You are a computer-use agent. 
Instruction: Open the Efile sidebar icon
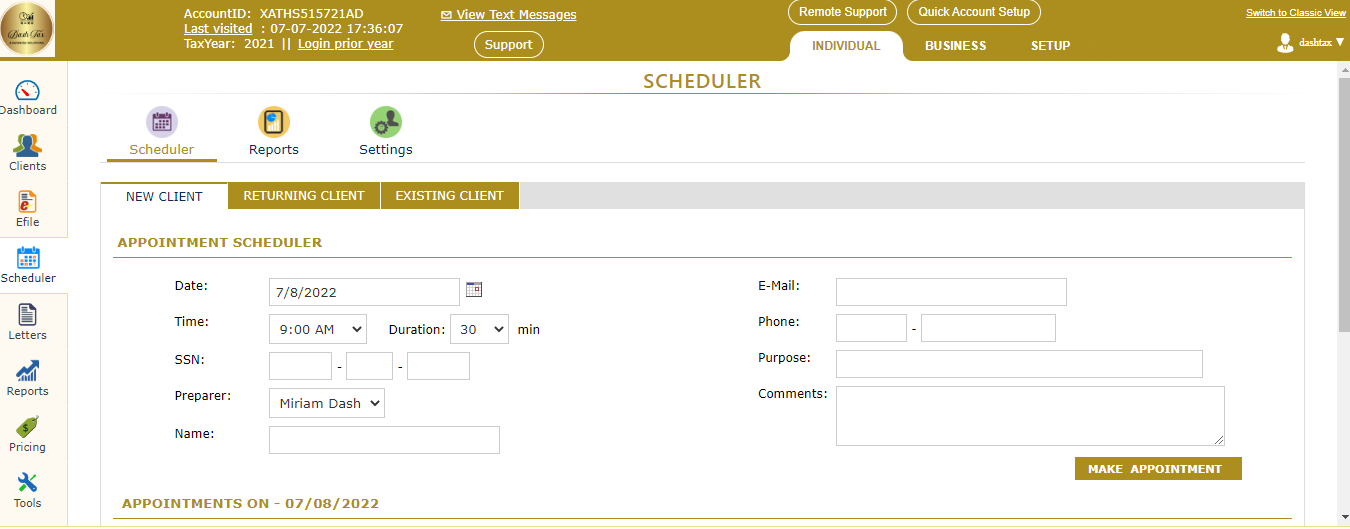coord(28,203)
